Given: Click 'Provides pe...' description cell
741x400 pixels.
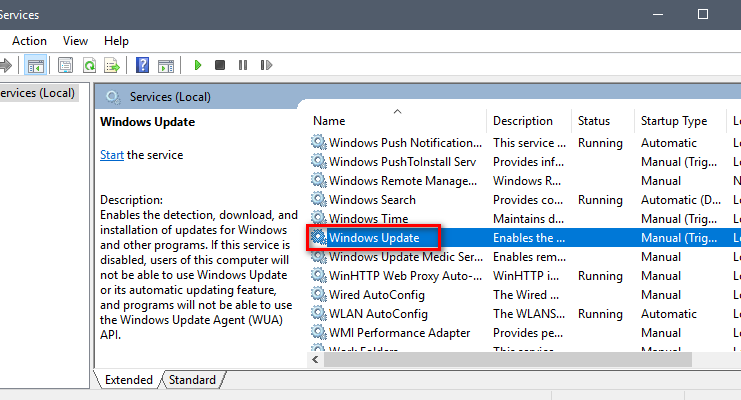Looking at the screenshot, I should click(528, 333).
